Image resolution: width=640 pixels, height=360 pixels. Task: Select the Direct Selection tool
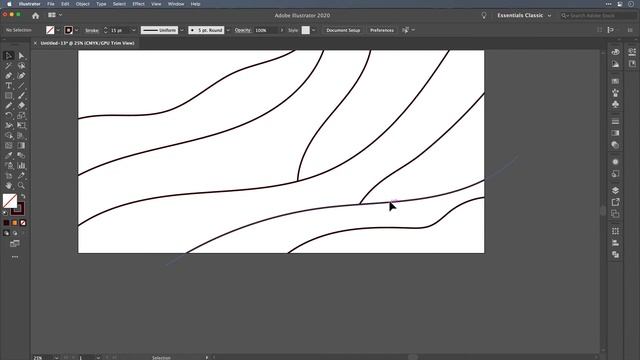coord(21,56)
